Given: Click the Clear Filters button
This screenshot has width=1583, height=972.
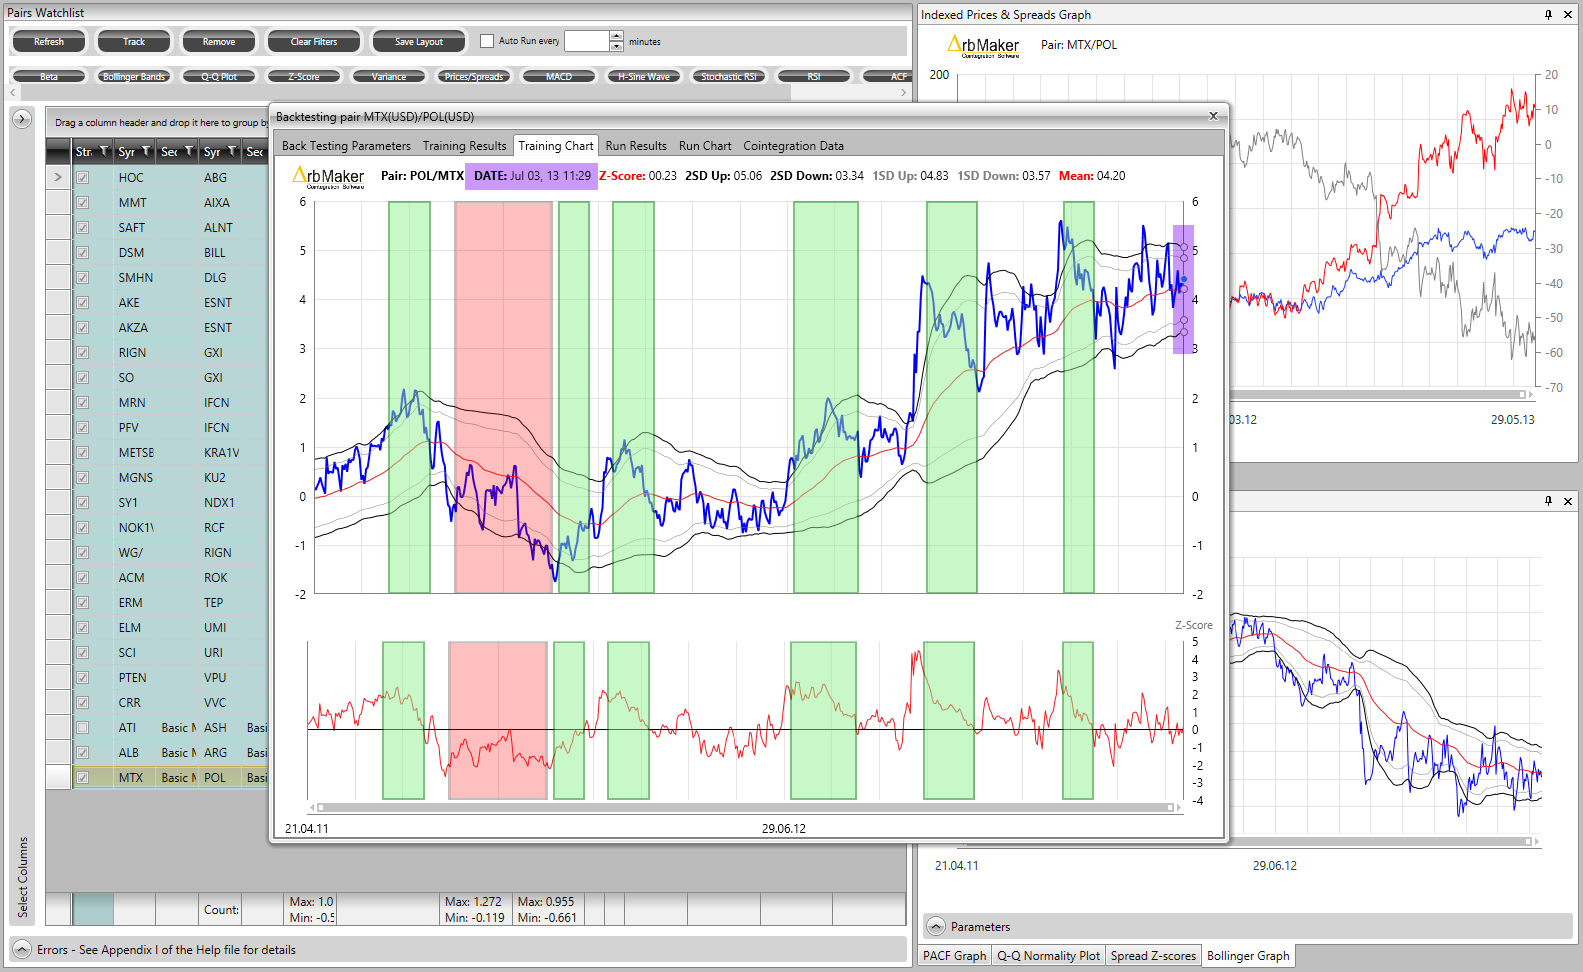Looking at the screenshot, I should tap(314, 42).
